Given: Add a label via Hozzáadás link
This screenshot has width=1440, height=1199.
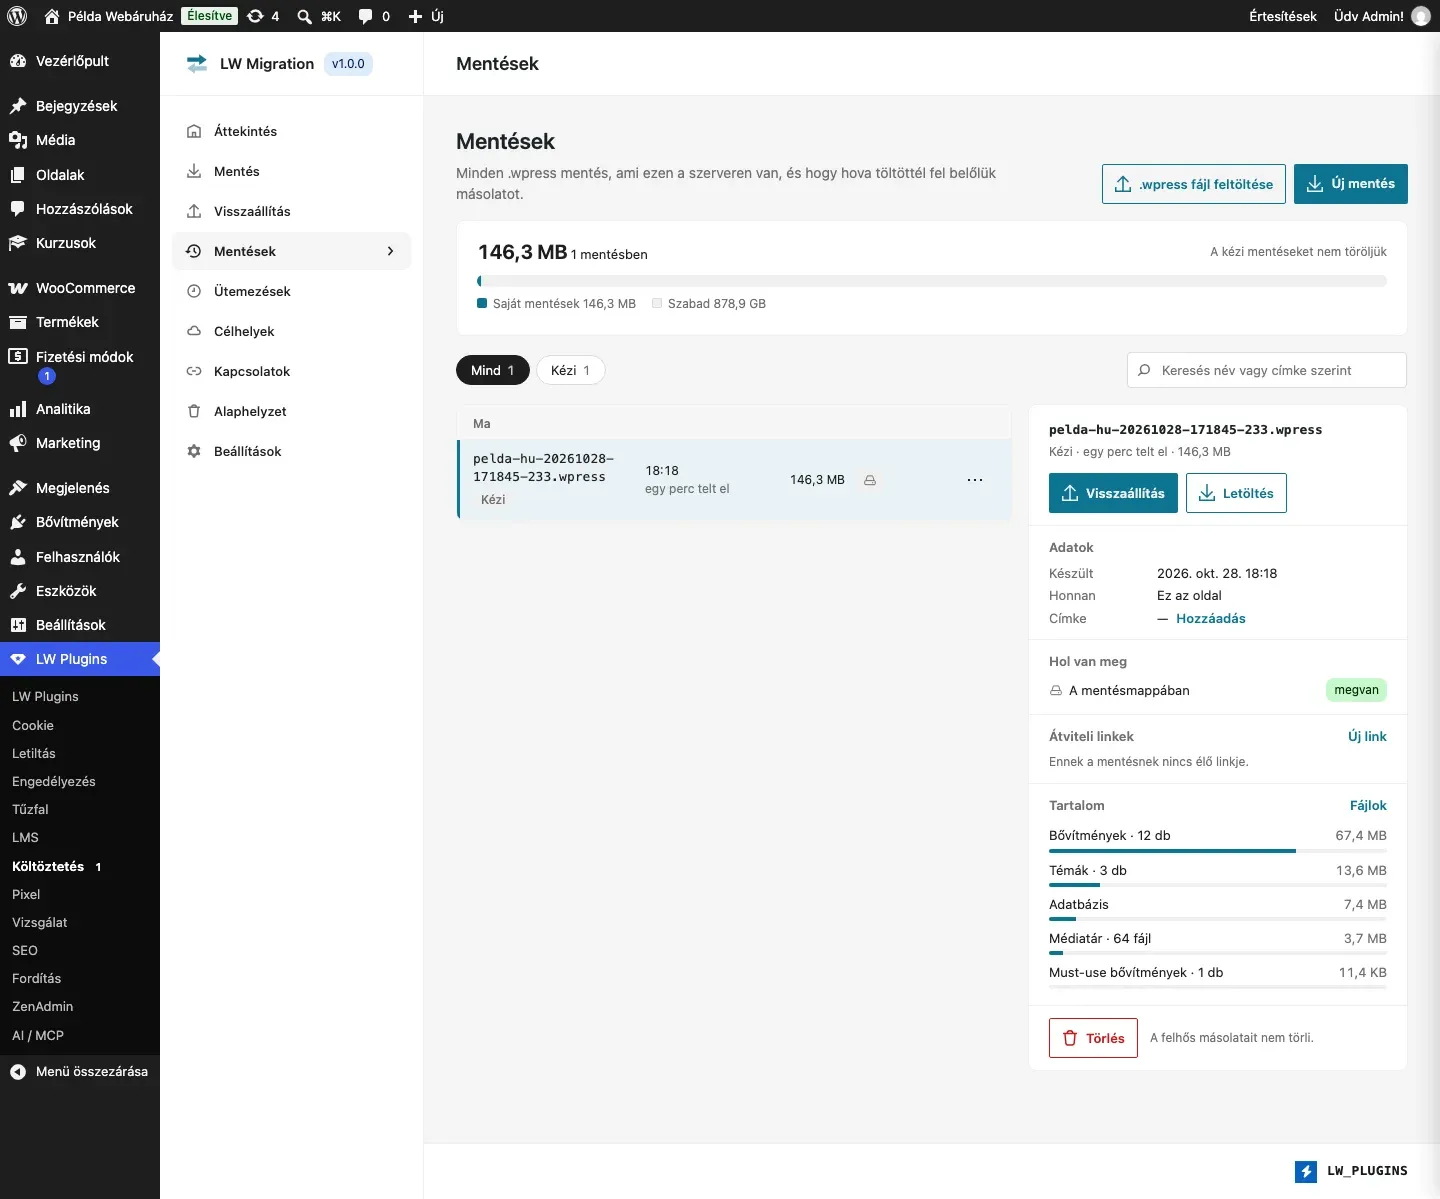Looking at the screenshot, I should pyautogui.click(x=1211, y=618).
